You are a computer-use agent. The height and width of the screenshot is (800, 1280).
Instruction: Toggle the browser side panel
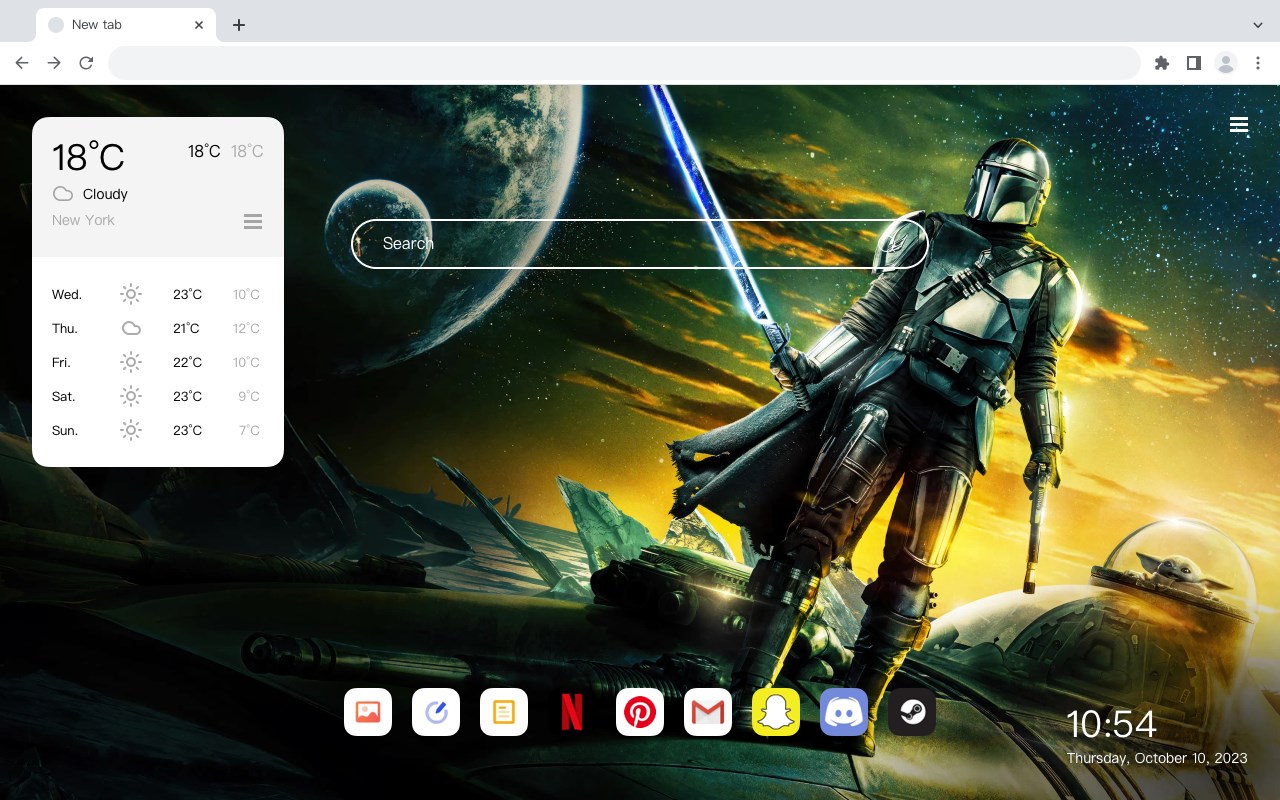point(1194,63)
